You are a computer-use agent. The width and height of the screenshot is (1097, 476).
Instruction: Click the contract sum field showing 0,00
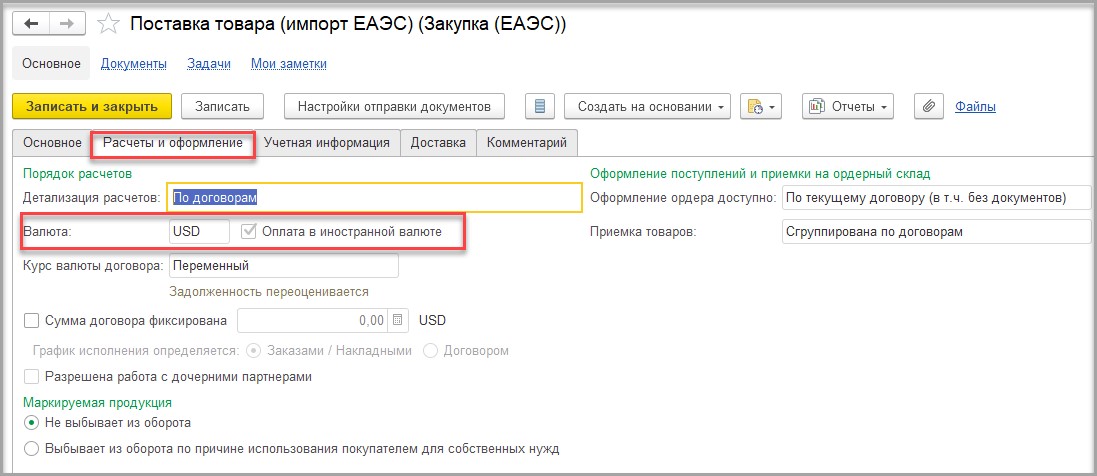(313, 321)
